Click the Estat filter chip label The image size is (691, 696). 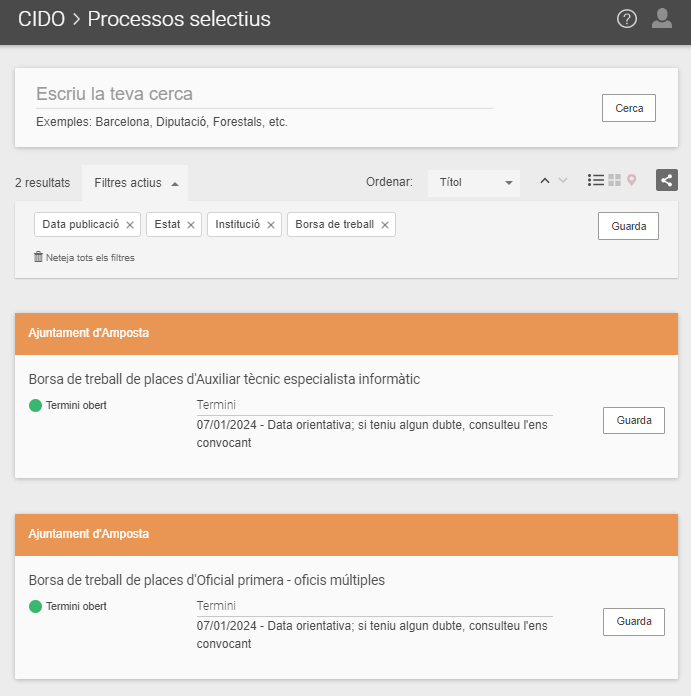coord(167,224)
